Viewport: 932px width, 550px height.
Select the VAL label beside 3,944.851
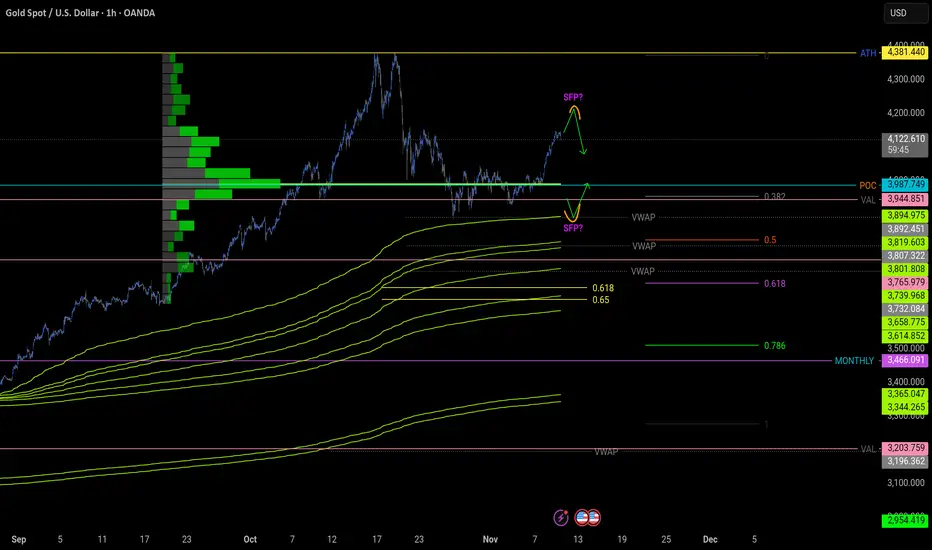[868, 200]
